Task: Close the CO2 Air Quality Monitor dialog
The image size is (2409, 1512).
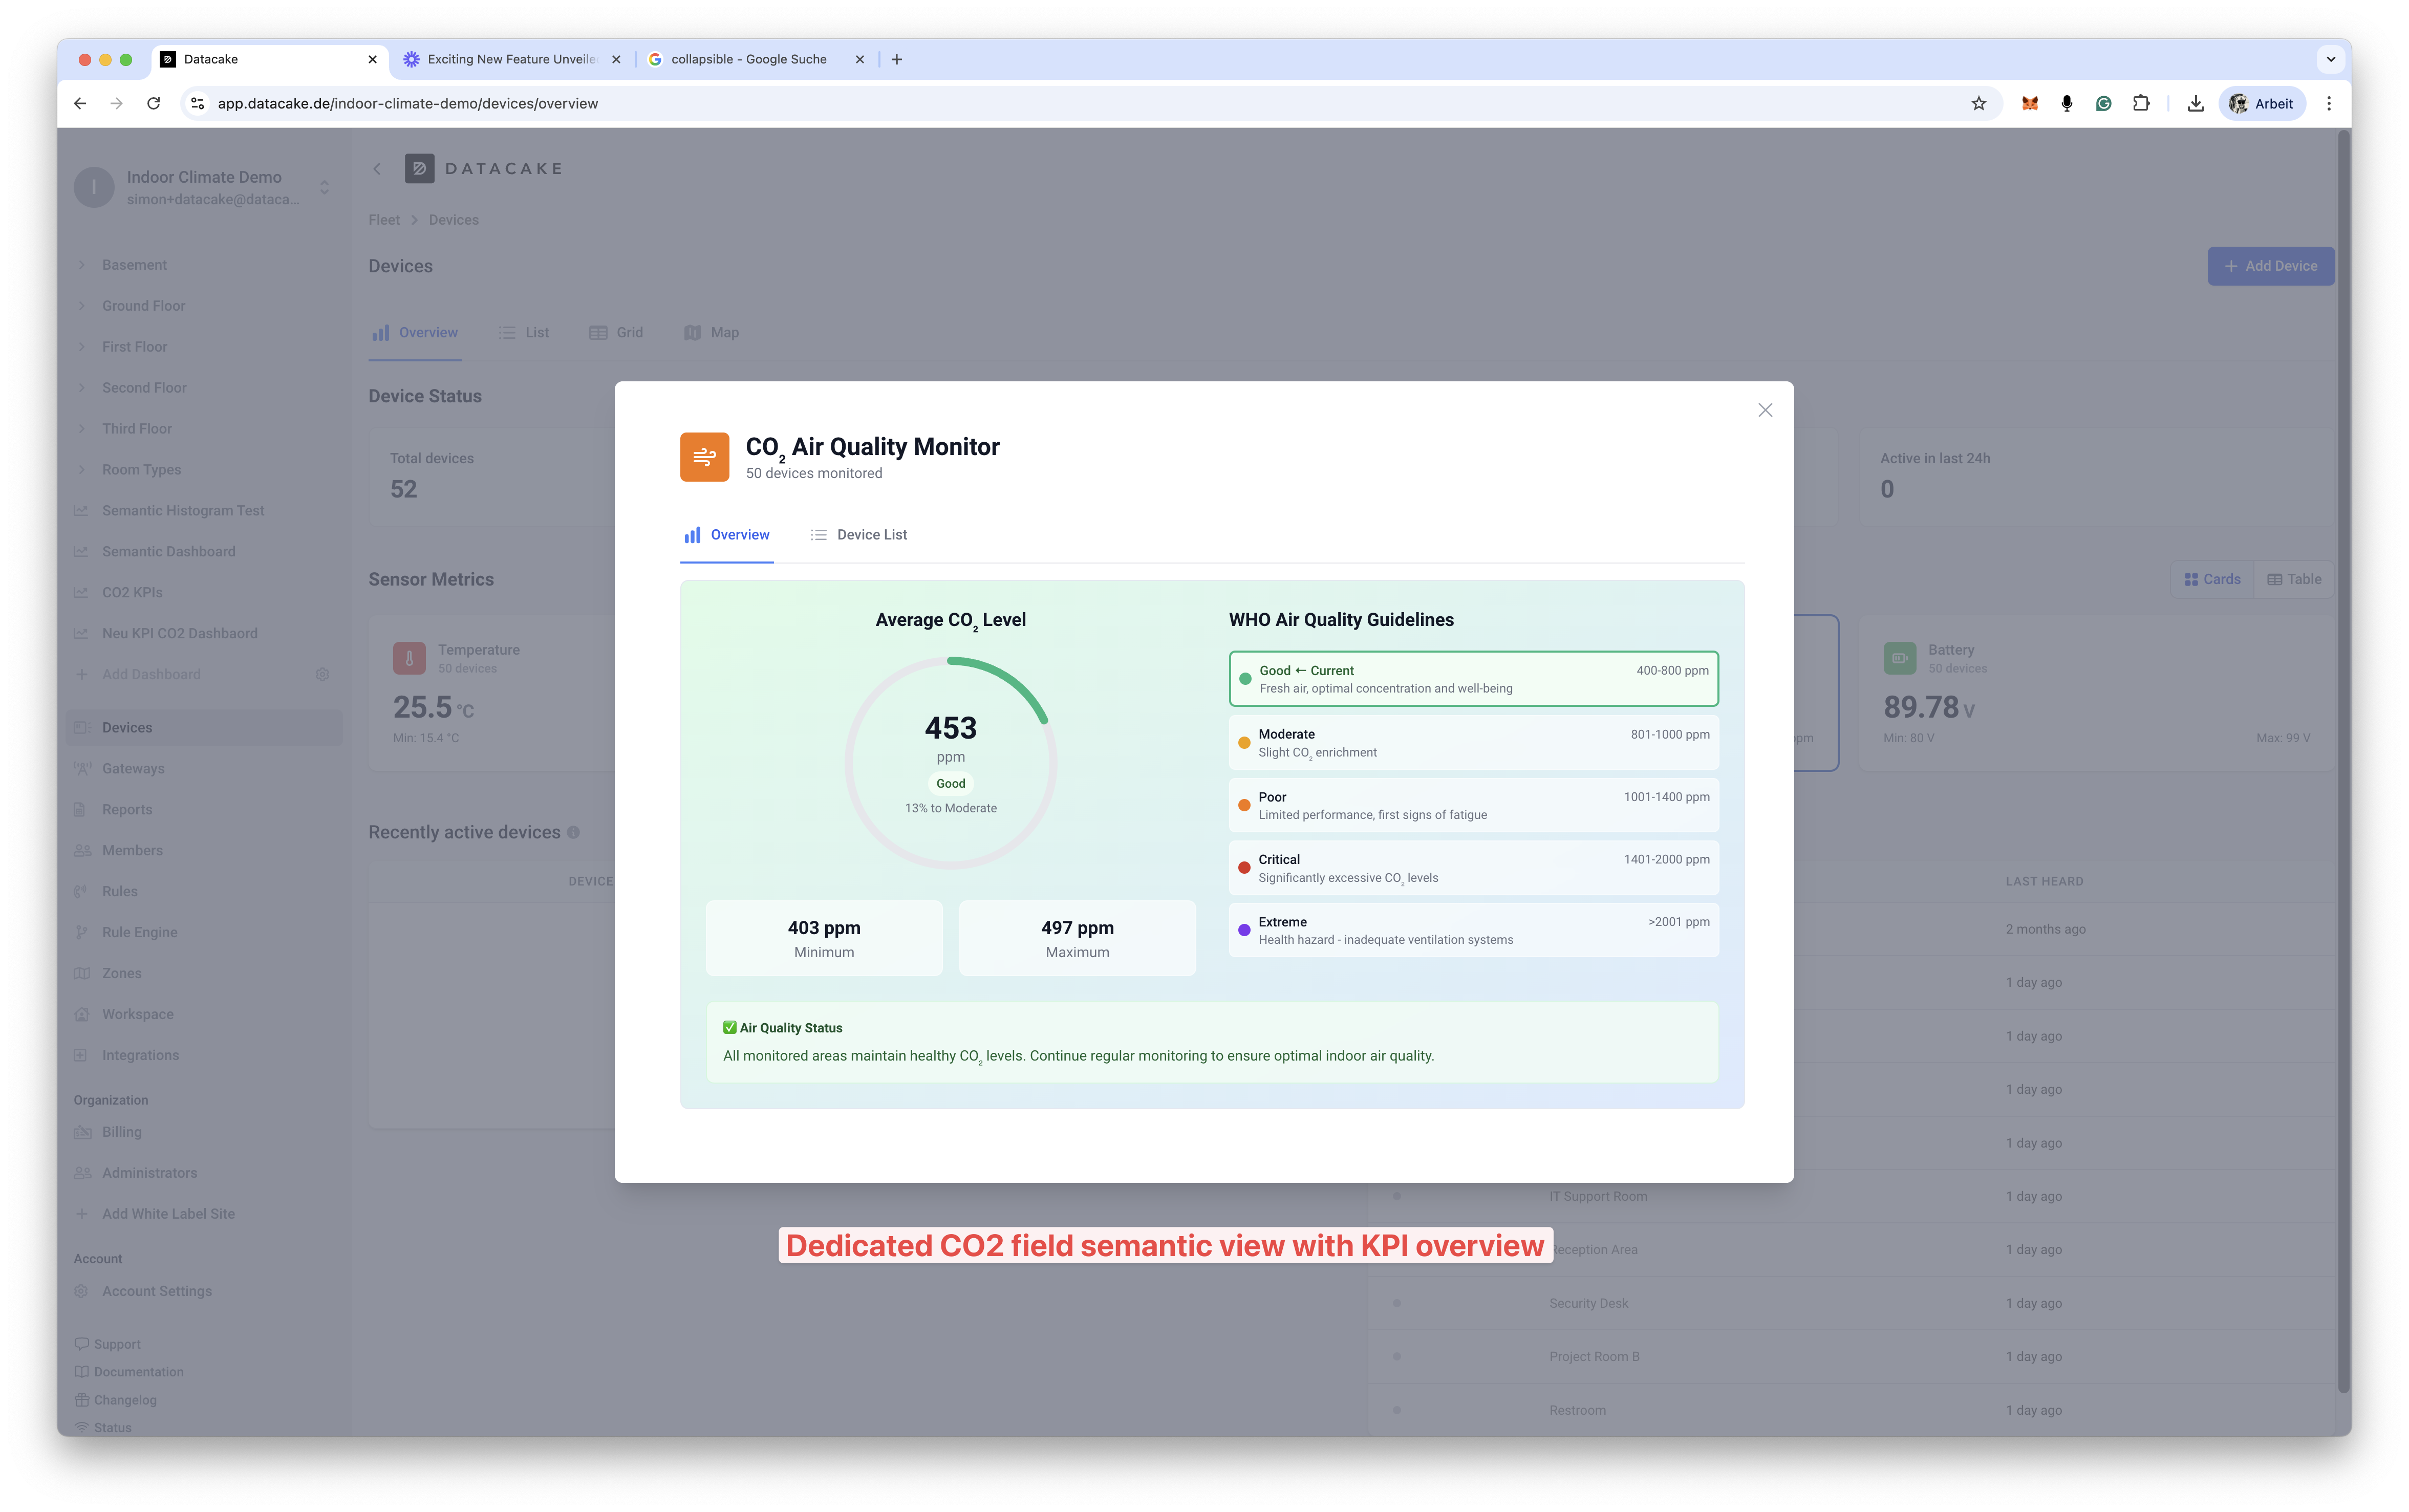Action: 1764,410
